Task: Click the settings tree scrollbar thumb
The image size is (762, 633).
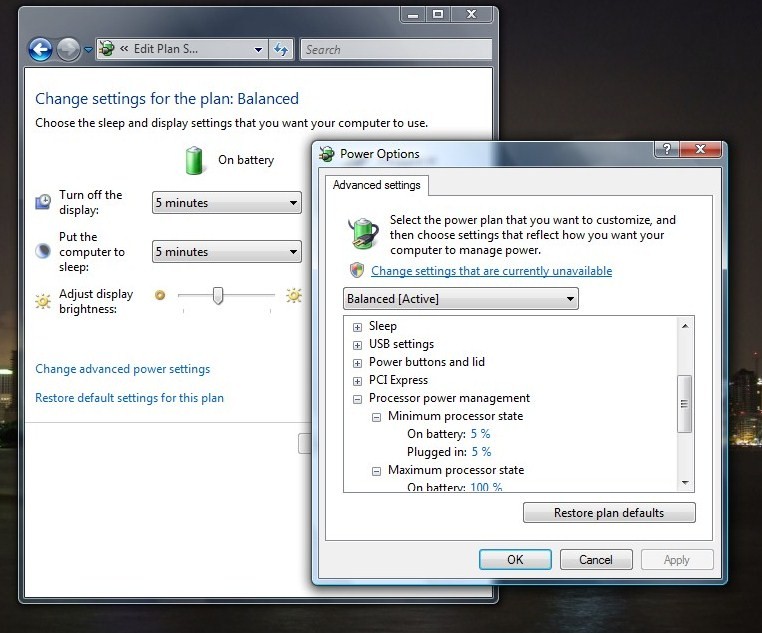Action: (685, 404)
